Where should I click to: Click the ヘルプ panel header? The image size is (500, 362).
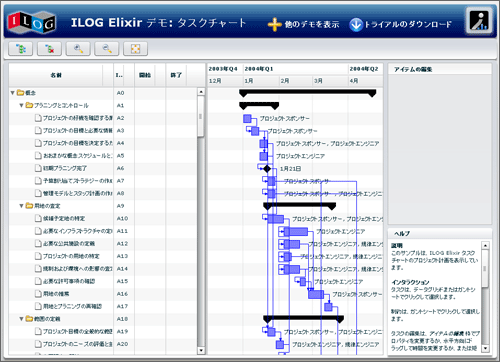tap(440, 233)
